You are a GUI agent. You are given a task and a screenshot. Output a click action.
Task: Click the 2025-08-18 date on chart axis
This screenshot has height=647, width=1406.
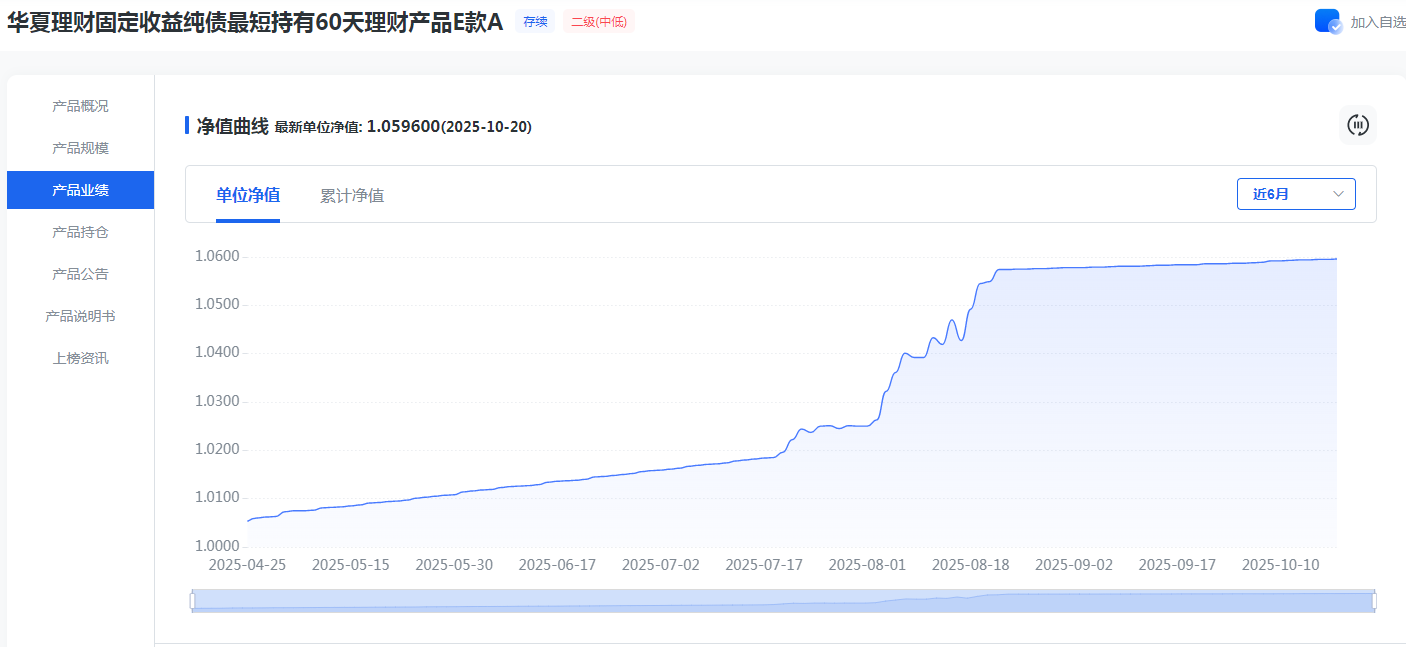970,565
